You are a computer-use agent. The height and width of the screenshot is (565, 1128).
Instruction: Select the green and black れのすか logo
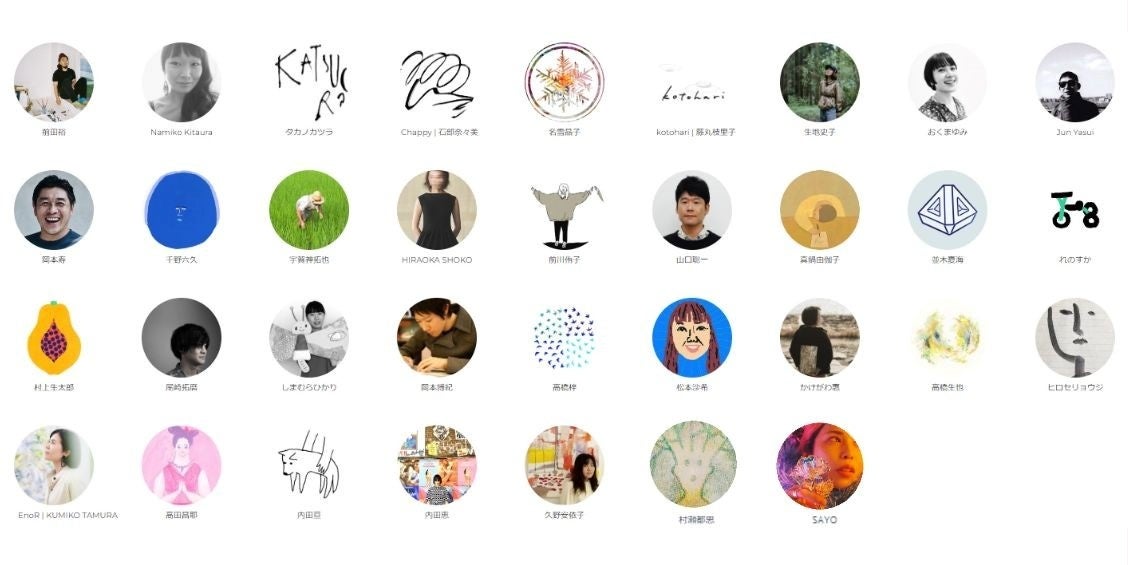coord(1075,210)
